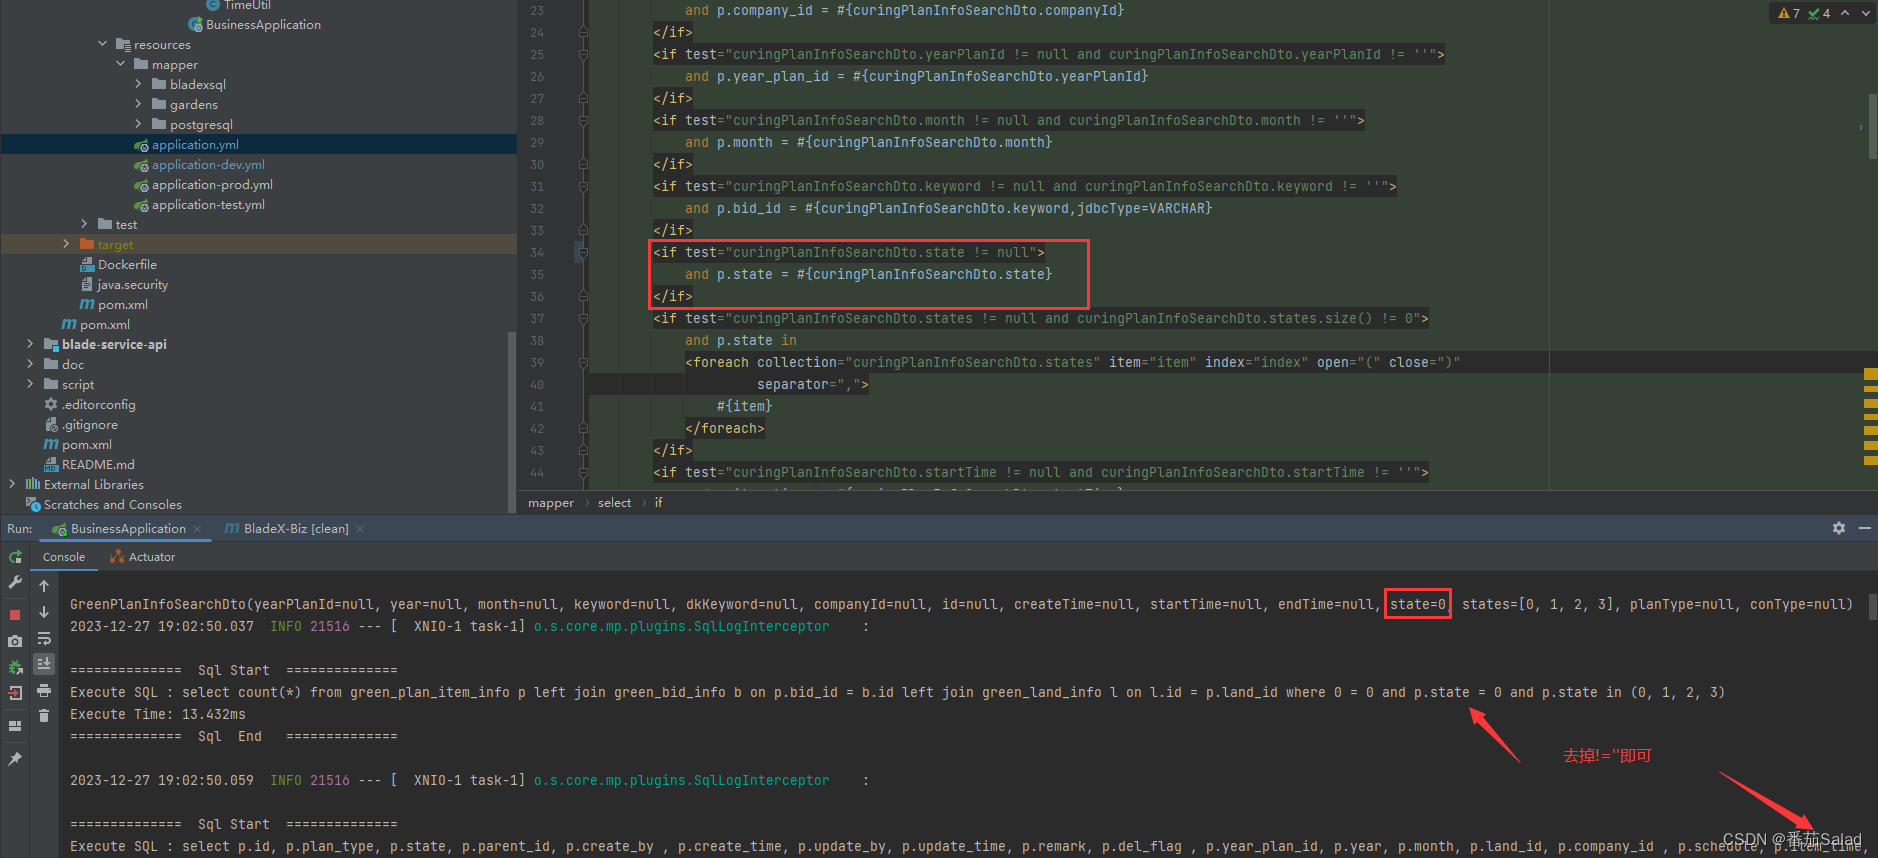Open the Run tool window gear settings
The height and width of the screenshot is (858, 1878).
point(1838,528)
